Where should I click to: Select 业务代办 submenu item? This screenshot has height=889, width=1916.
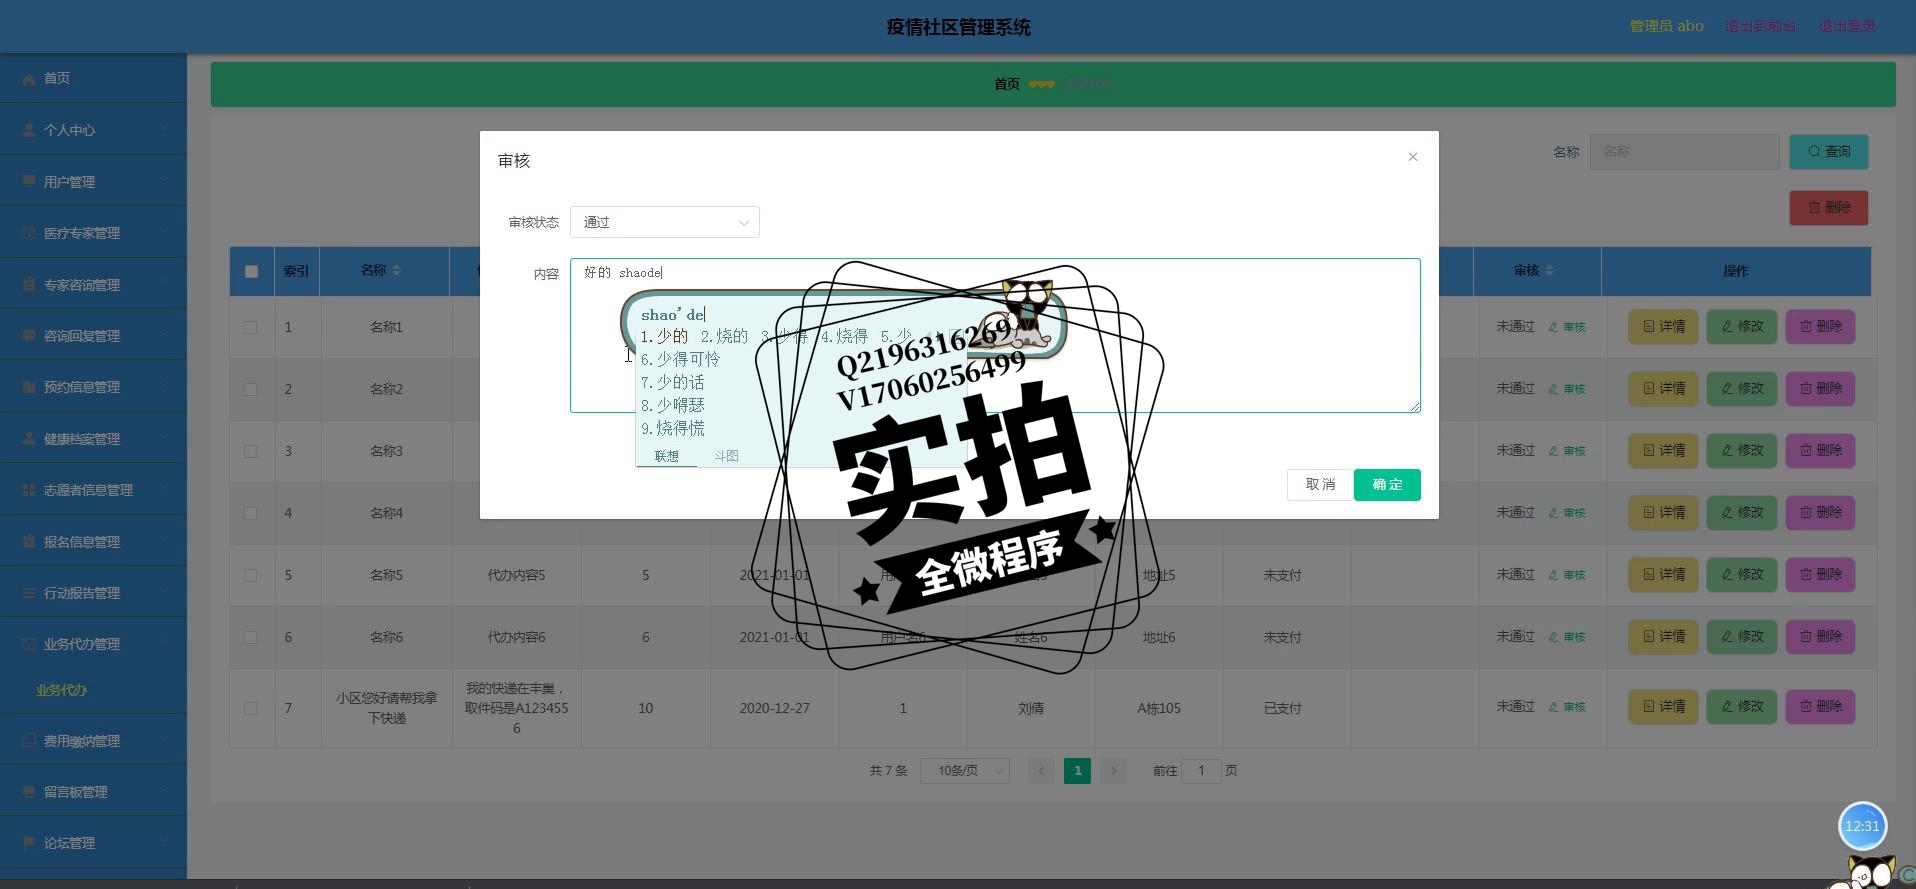tap(61, 690)
